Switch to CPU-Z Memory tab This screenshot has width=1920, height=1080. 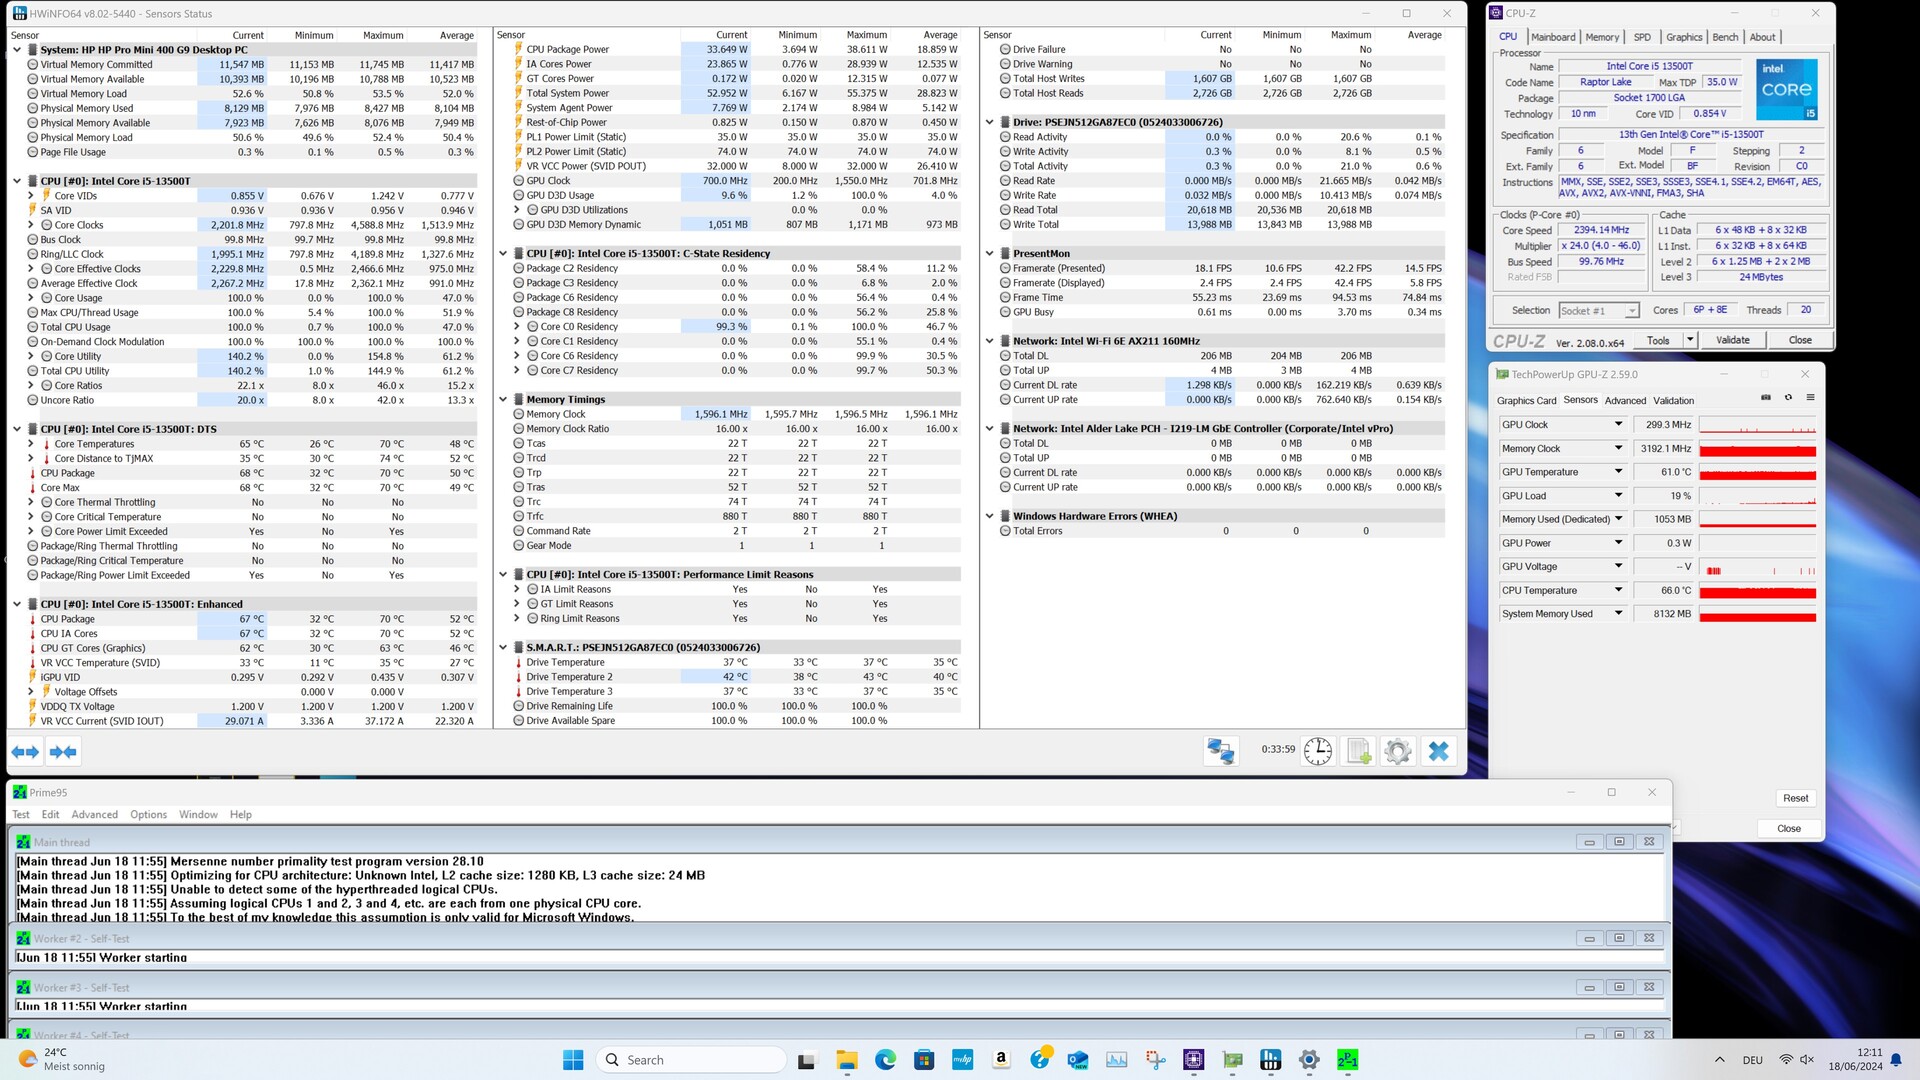(x=1601, y=37)
